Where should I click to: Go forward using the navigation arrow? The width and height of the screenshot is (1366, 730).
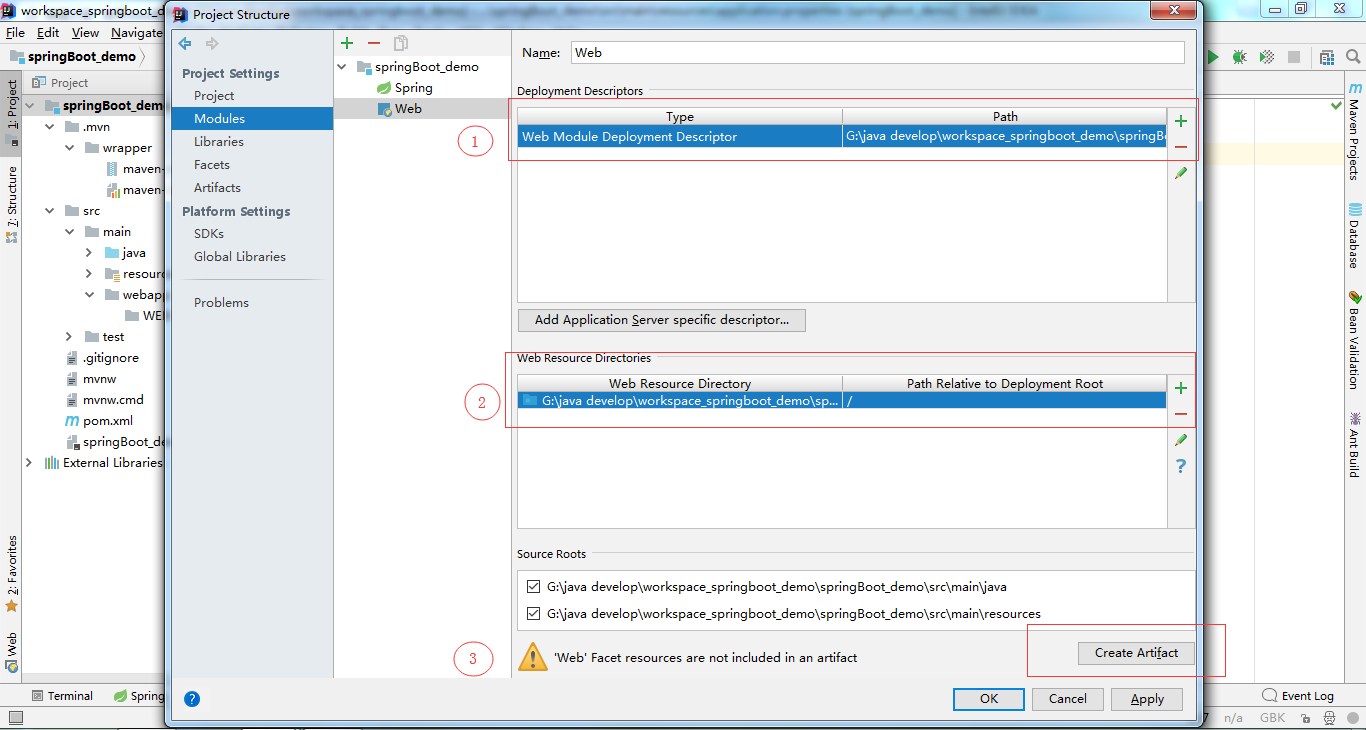(x=212, y=44)
